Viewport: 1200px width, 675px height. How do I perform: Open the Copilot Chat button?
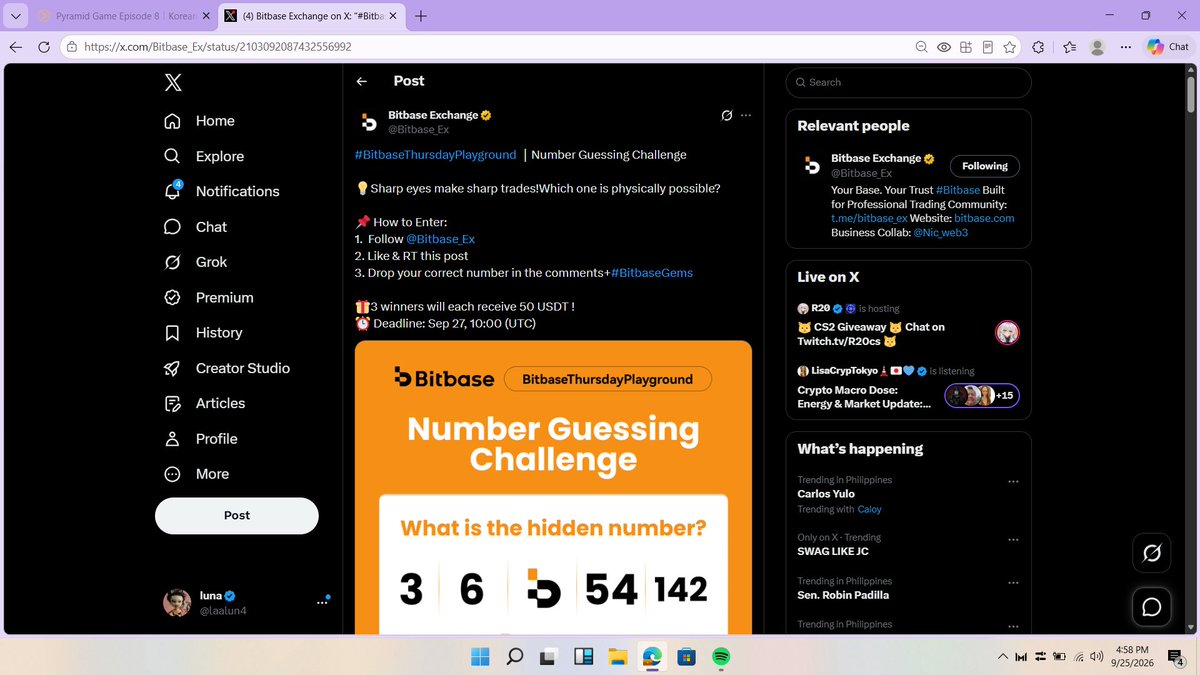point(1168,47)
